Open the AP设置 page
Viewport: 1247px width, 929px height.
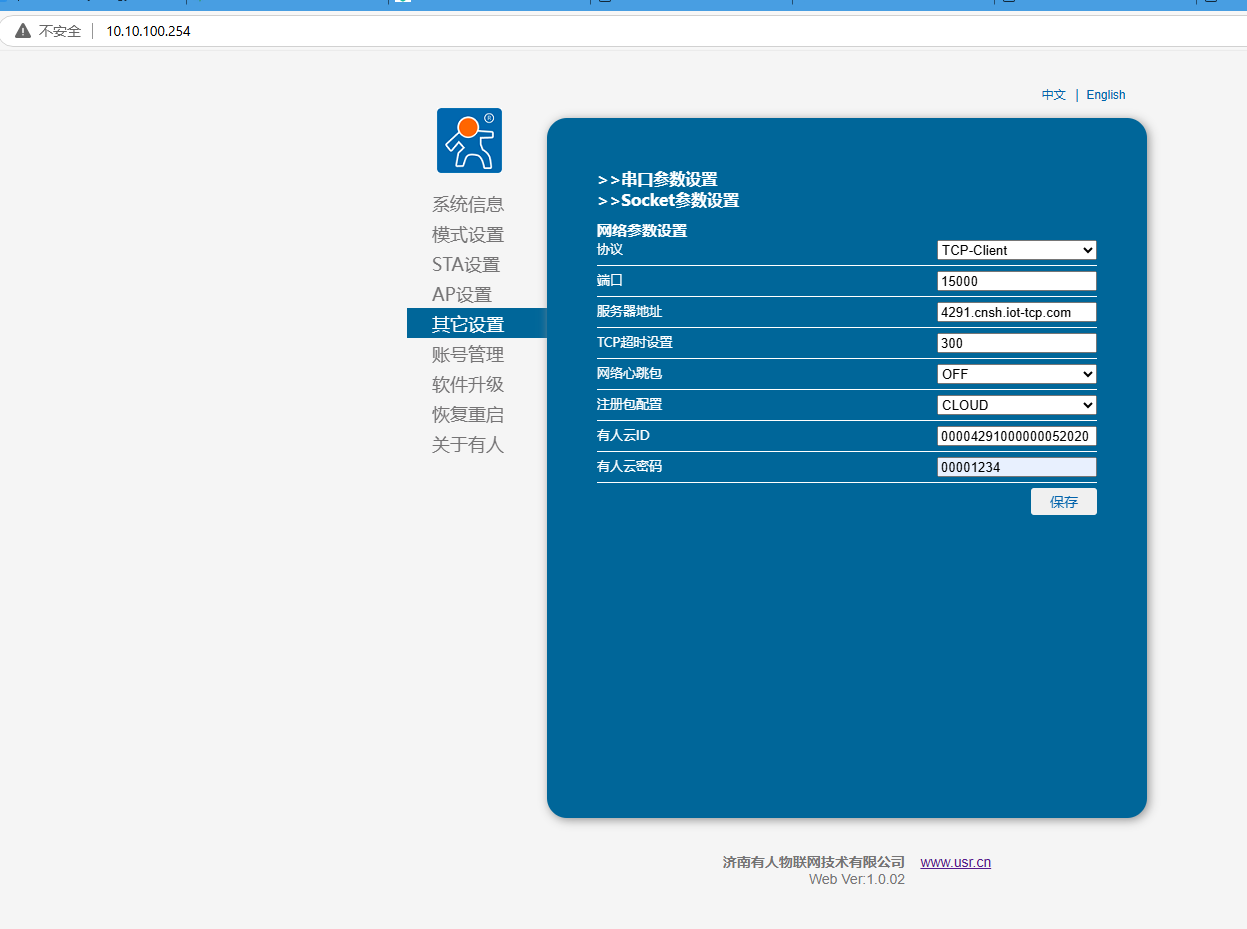pyautogui.click(x=462, y=295)
